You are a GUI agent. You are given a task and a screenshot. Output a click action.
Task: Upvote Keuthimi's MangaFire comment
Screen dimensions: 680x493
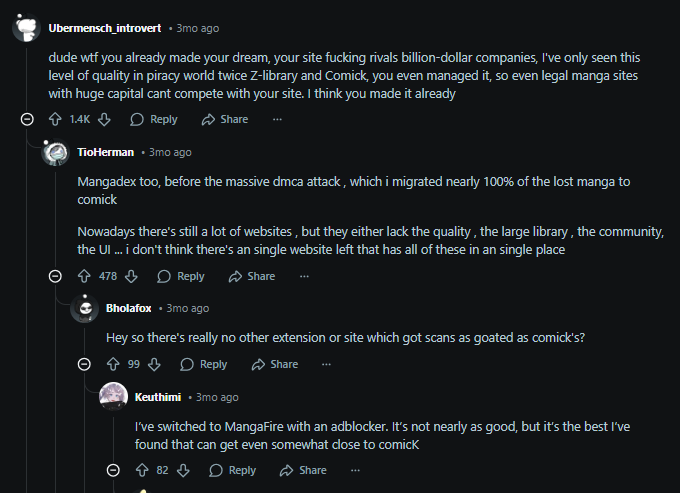[142, 470]
